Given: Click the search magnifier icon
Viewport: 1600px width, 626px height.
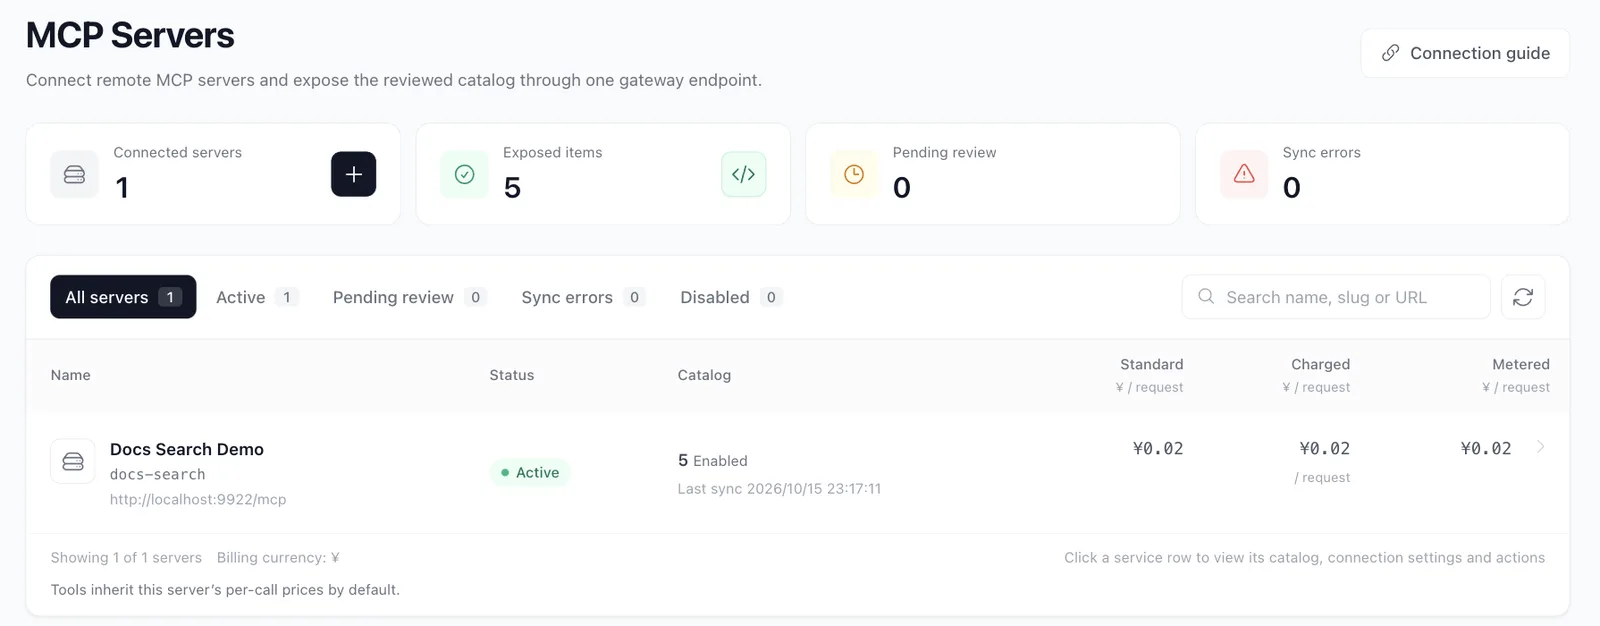Looking at the screenshot, I should (x=1206, y=297).
